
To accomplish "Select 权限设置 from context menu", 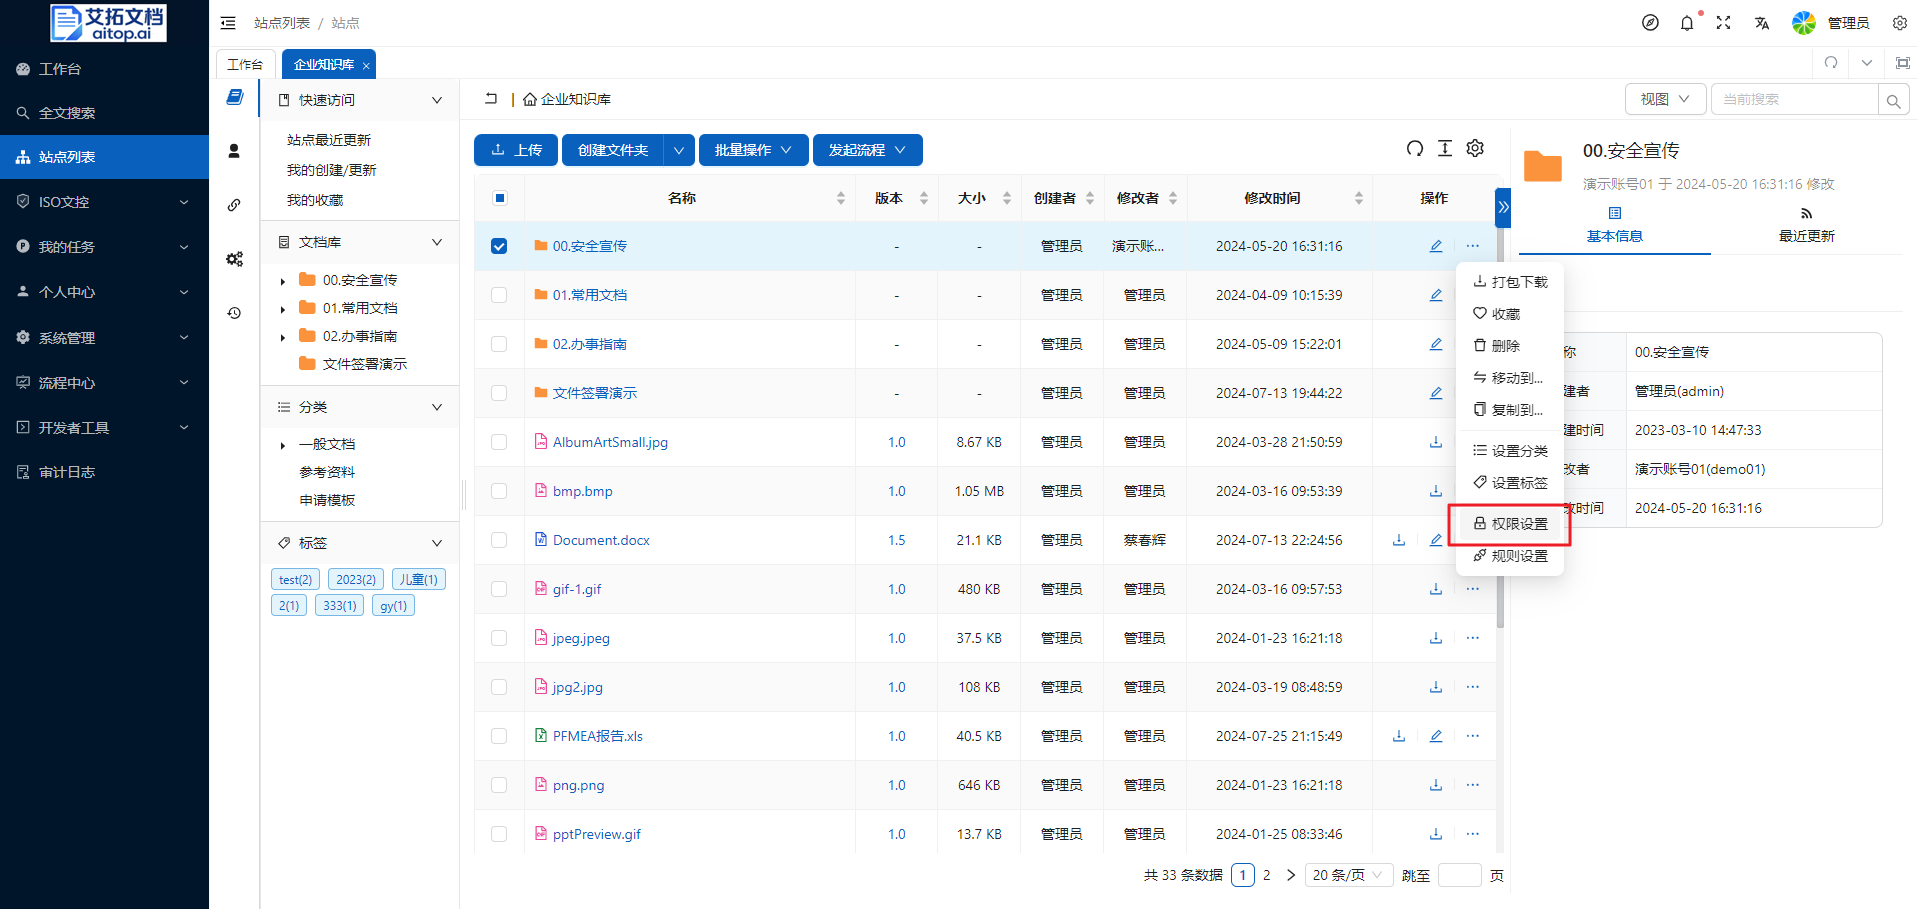I will (x=1510, y=524).
